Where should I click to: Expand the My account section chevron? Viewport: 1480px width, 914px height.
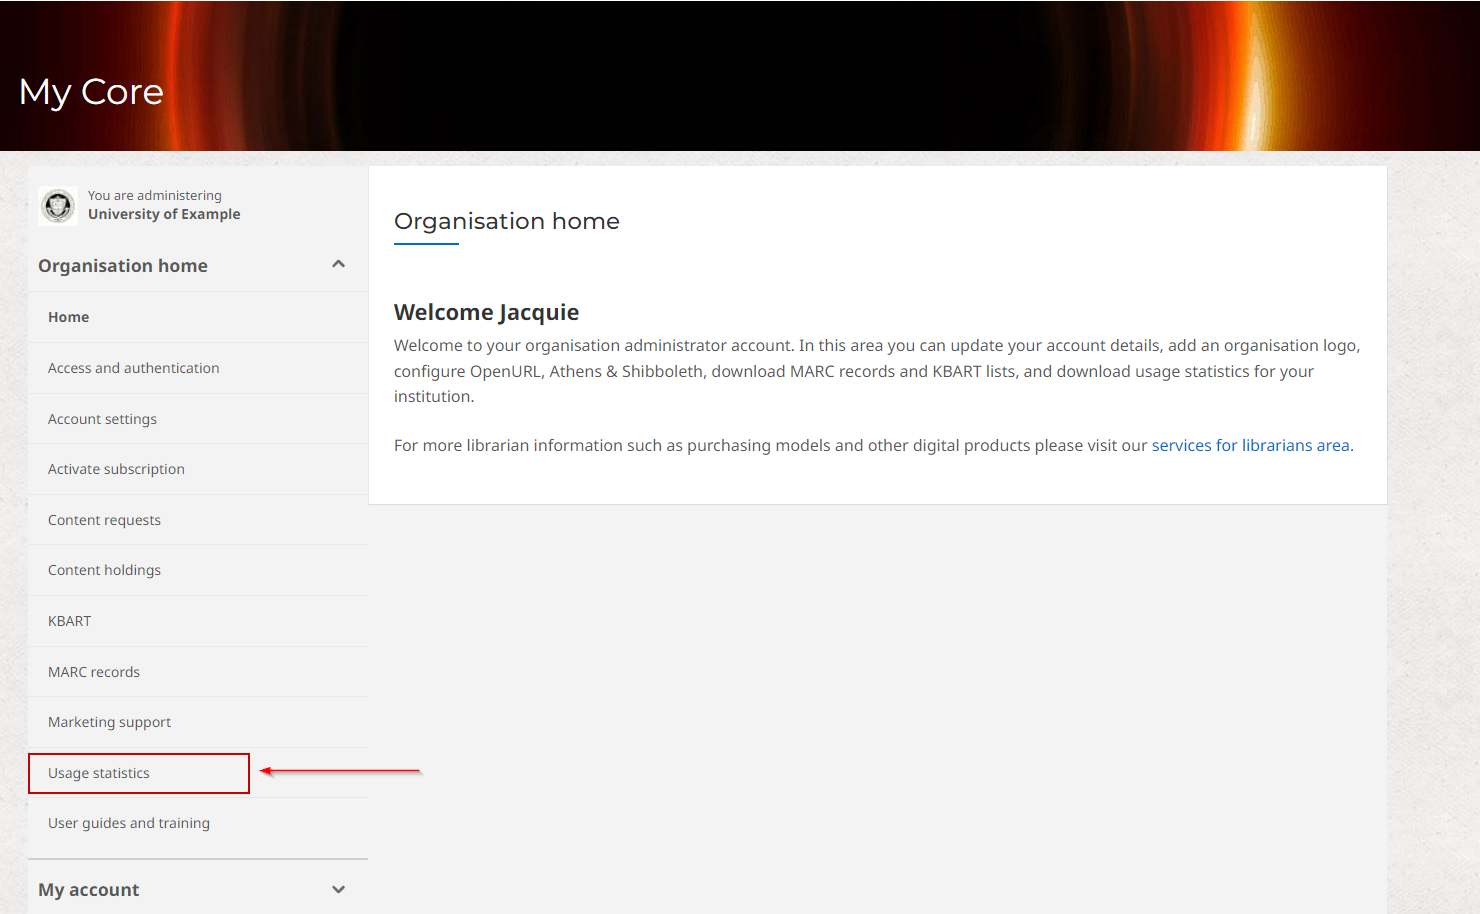pos(338,889)
